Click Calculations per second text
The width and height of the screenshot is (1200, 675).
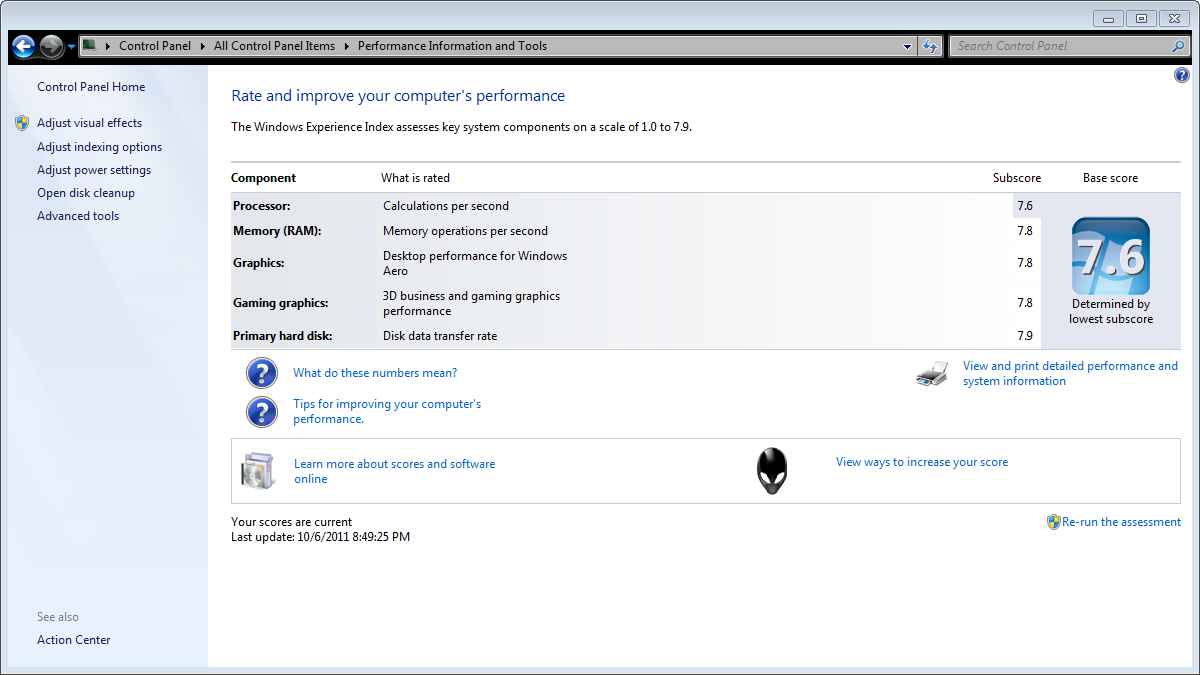click(x=446, y=206)
